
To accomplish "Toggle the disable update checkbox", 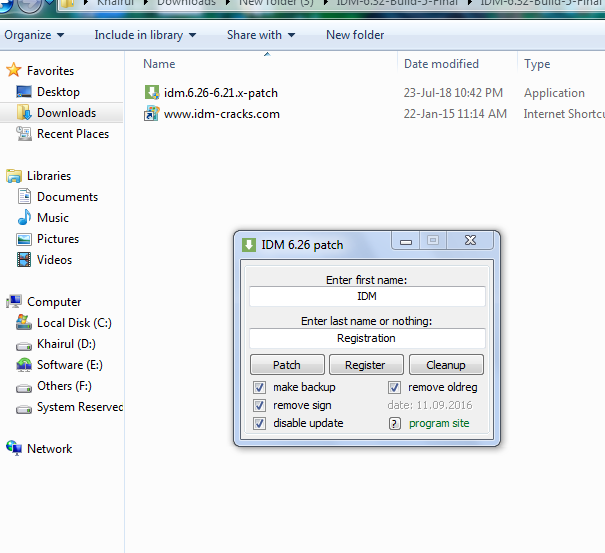I will [259, 423].
